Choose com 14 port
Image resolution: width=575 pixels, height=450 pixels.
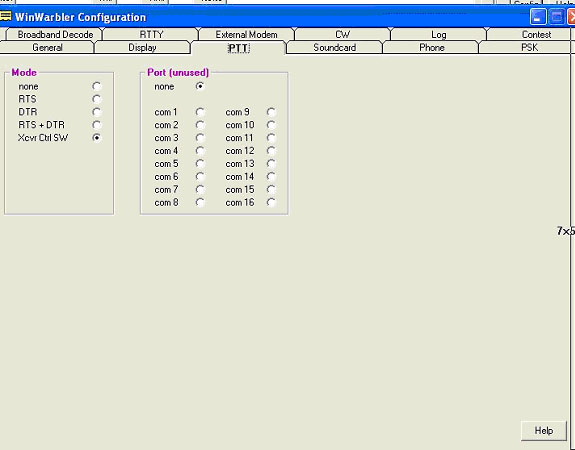(271, 176)
